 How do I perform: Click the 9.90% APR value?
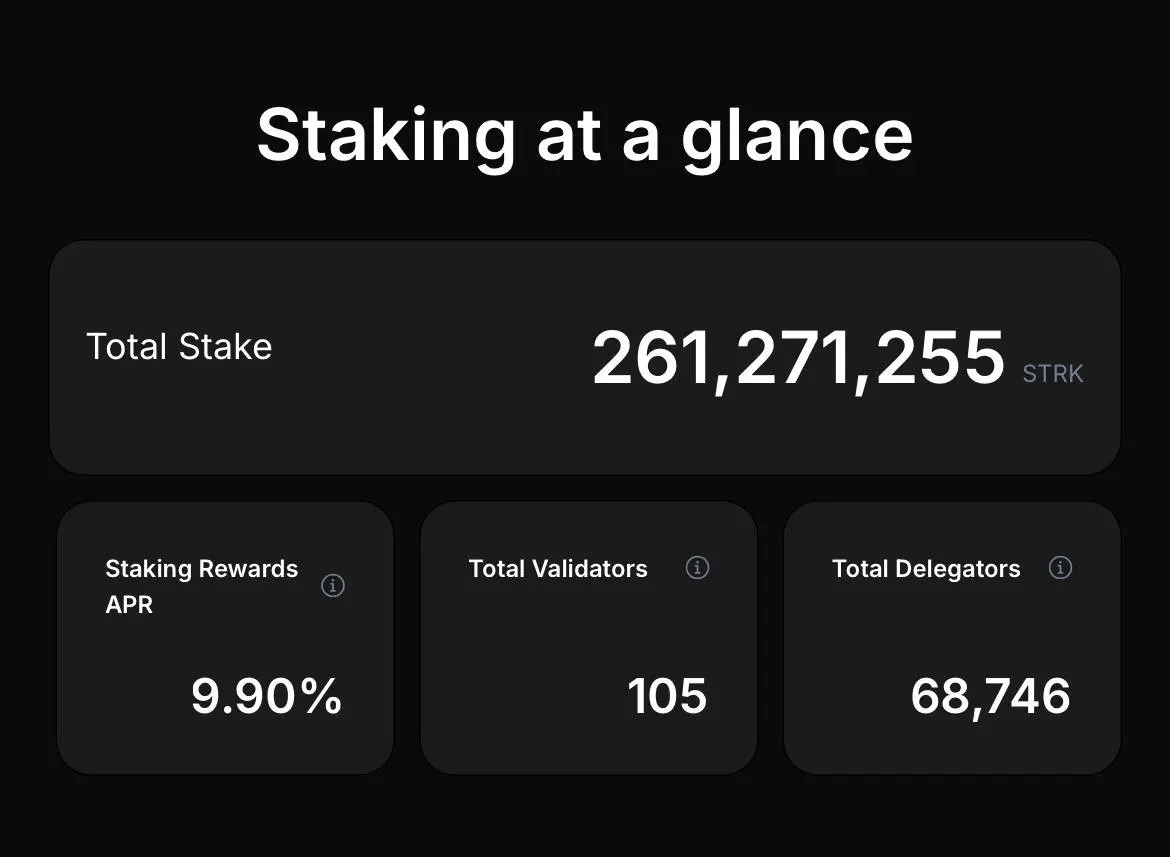click(265, 695)
